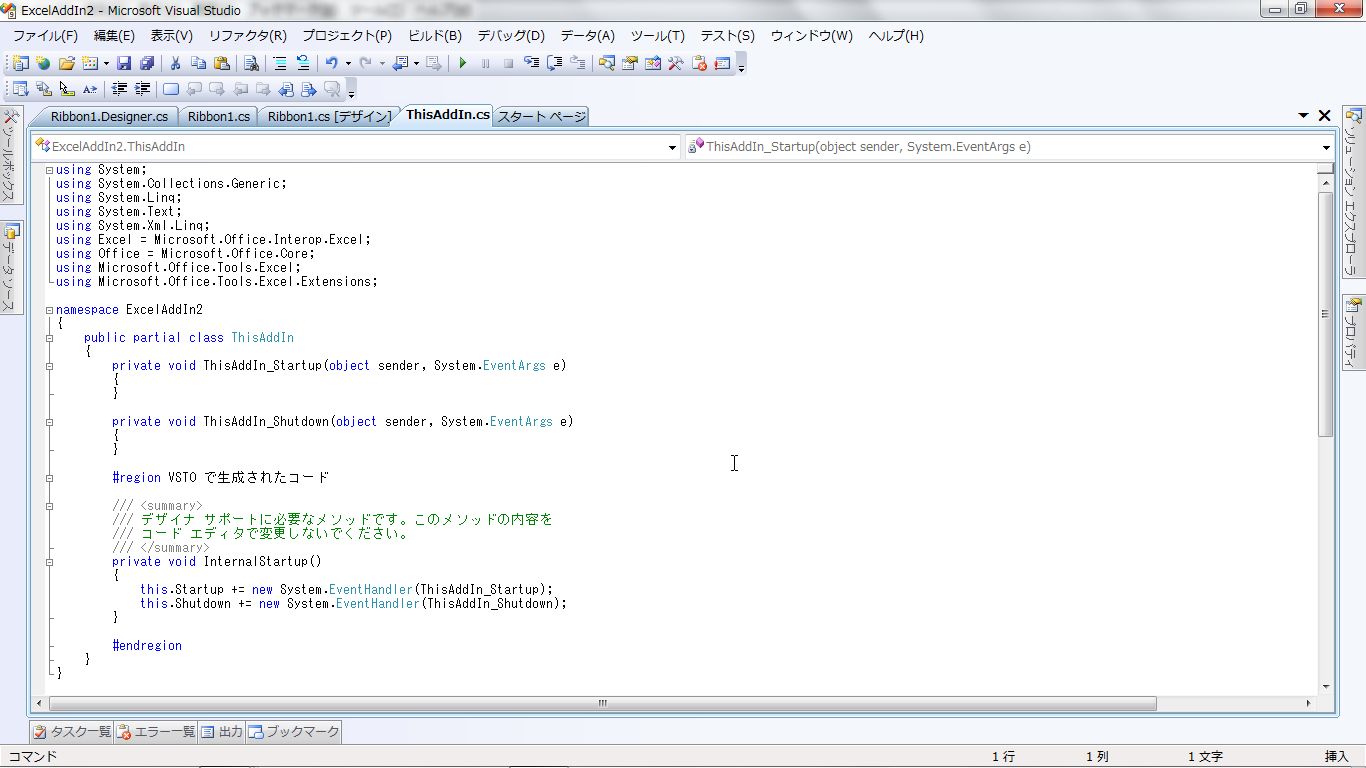Collapse the namespace ExcelAddIn2 outlining box
The width and height of the screenshot is (1366, 768).
click(50, 310)
